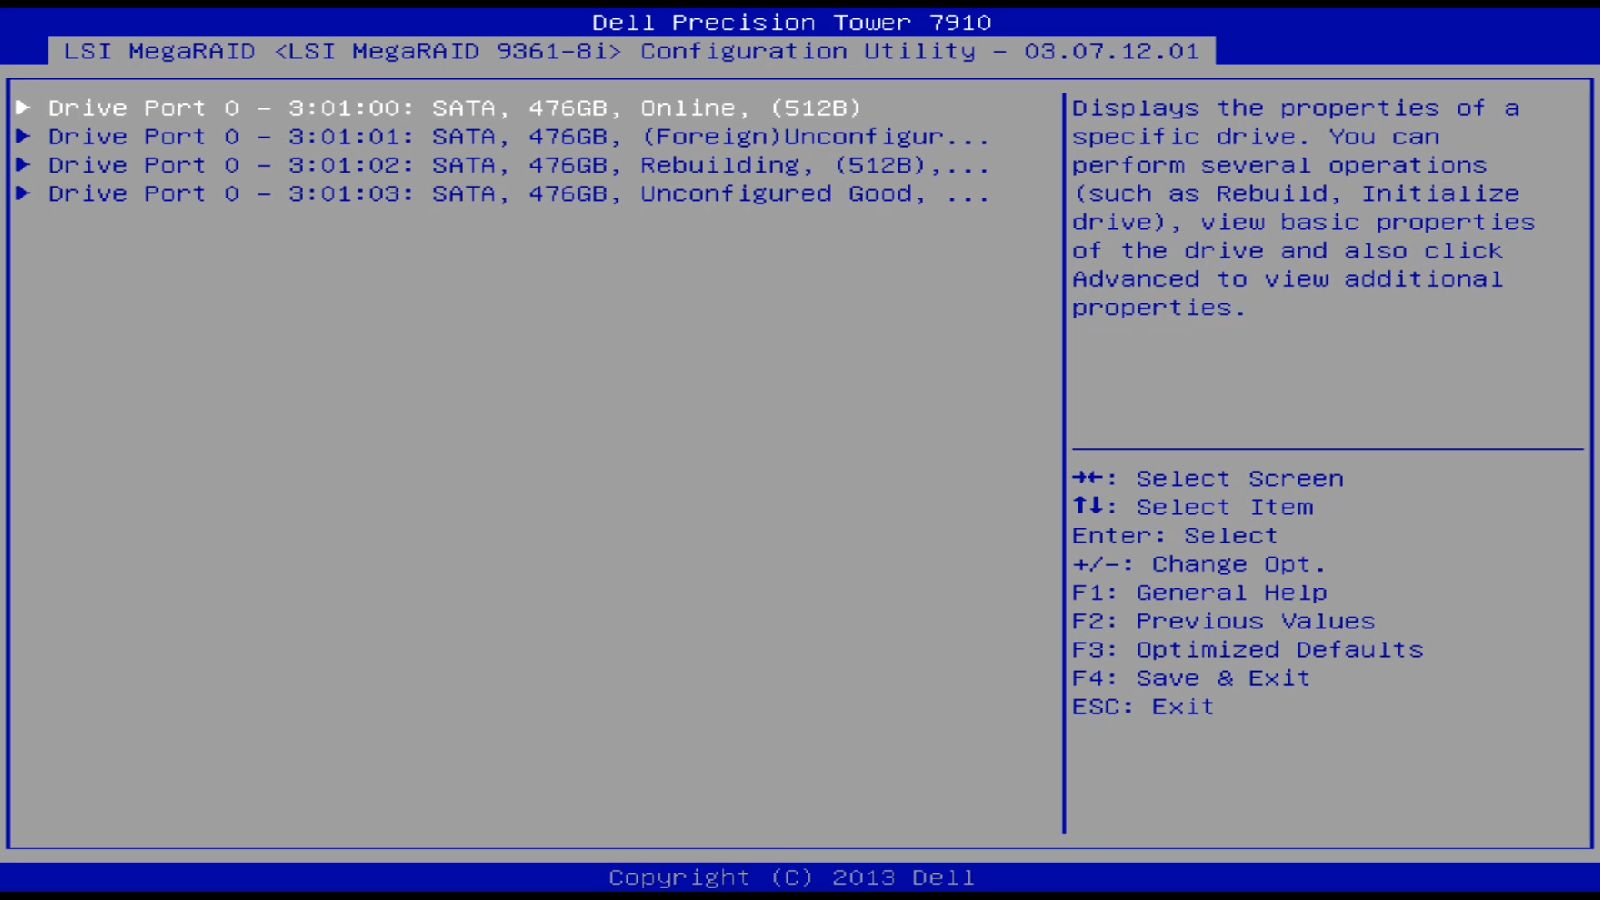Click the arrow icon beside drive 3:01:00
This screenshot has width=1600, height=900.
(x=22, y=107)
